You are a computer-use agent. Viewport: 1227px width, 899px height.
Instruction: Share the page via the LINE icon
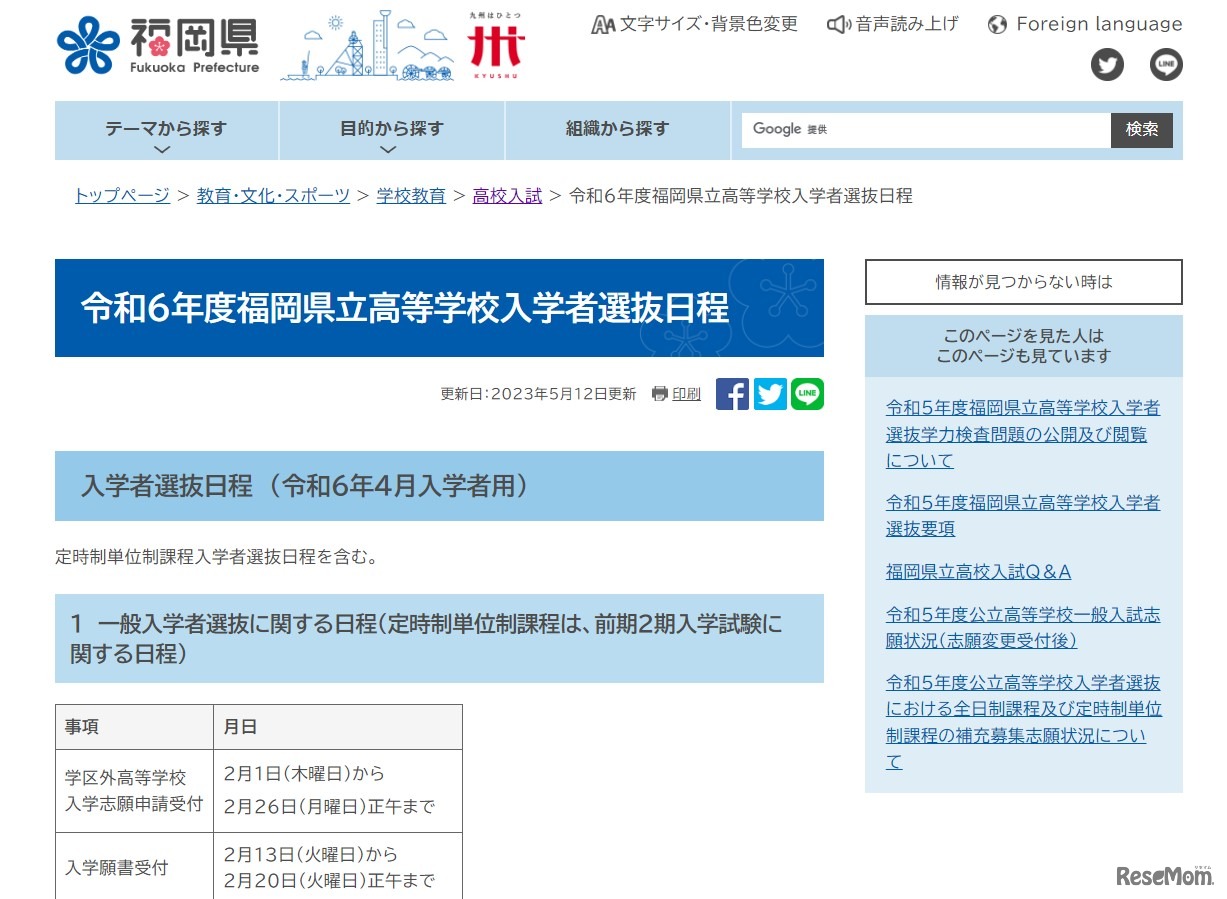point(807,394)
